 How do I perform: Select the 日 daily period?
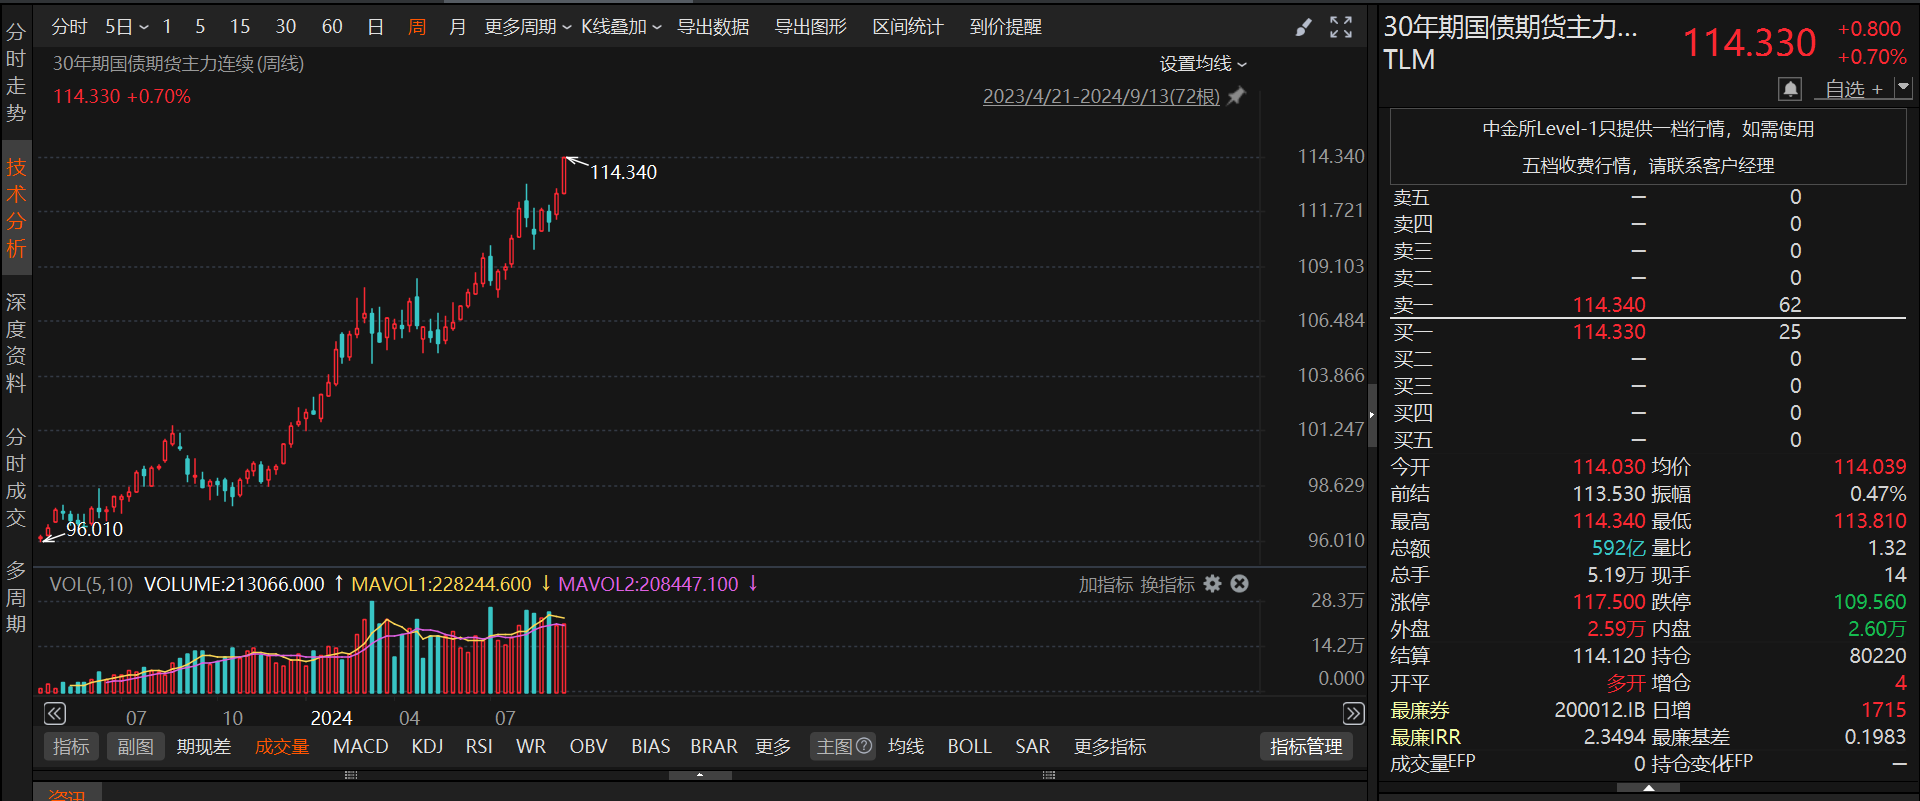[376, 27]
